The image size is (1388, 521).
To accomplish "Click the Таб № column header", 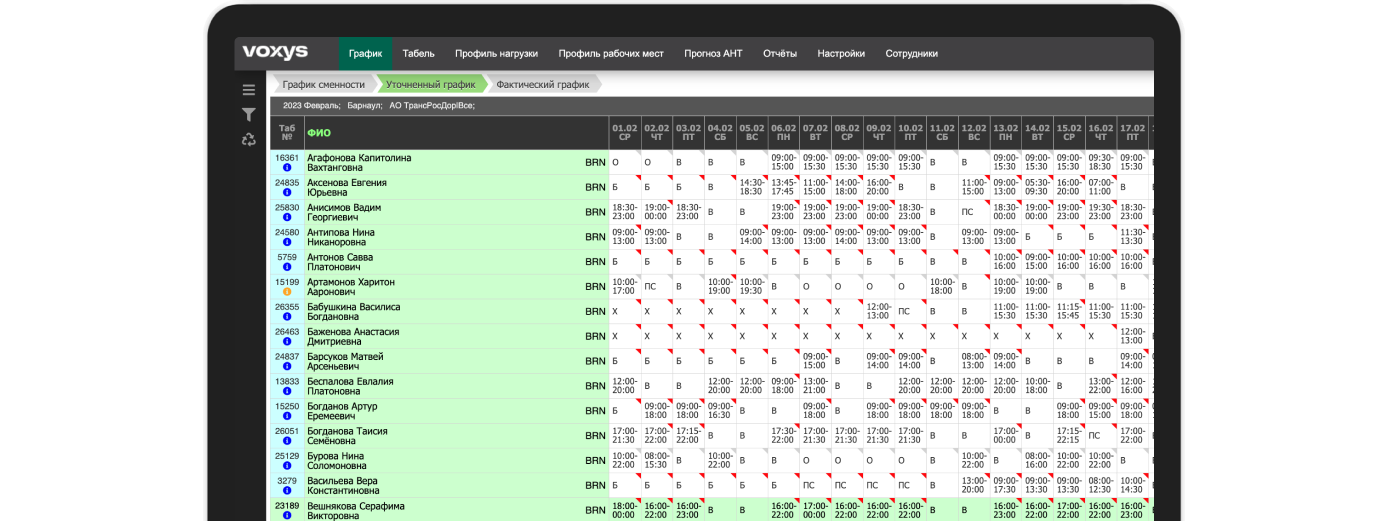I will coord(287,133).
